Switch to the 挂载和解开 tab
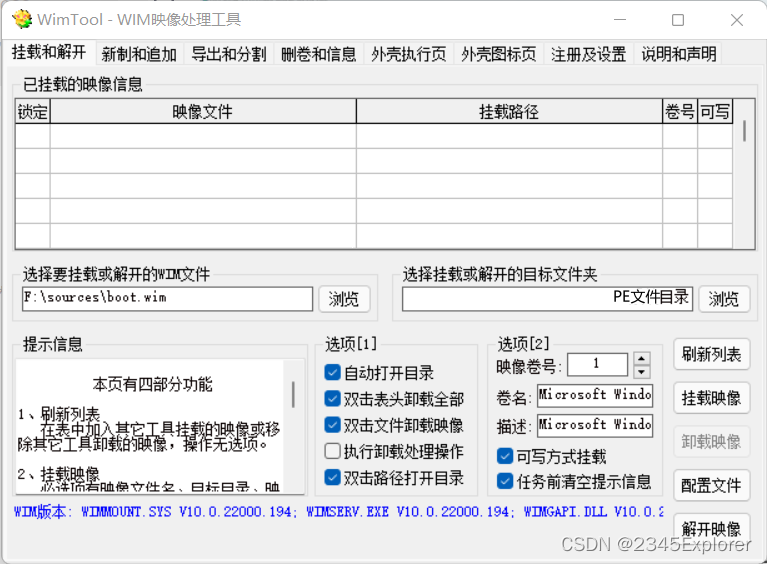 point(49,52)
